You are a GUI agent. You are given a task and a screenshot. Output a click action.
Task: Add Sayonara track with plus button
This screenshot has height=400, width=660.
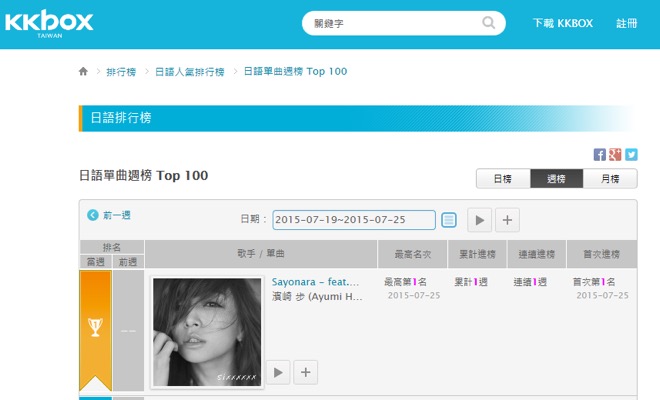tap(305, 372)
